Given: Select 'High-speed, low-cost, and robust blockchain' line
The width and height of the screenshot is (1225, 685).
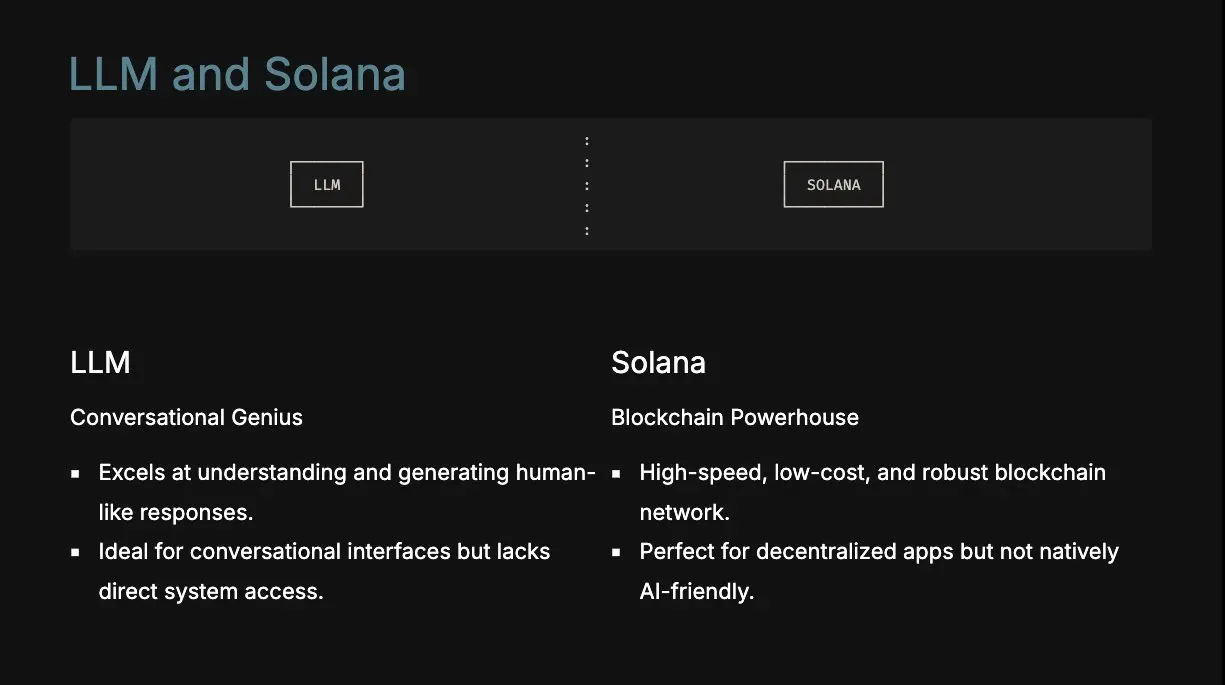Looking at the screenshot, I should pyautogui.click(x=872, y=472).
